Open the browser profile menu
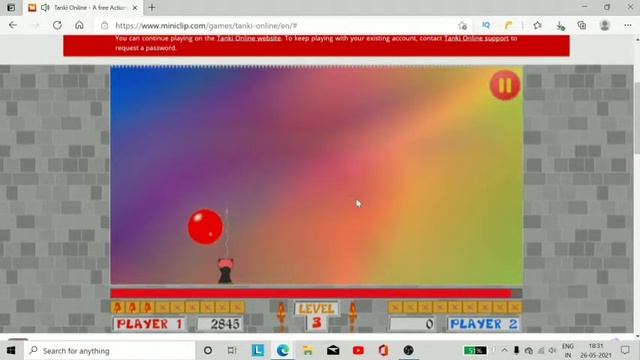The width and height of the screenshot is (640, 360). coord(605,25)
